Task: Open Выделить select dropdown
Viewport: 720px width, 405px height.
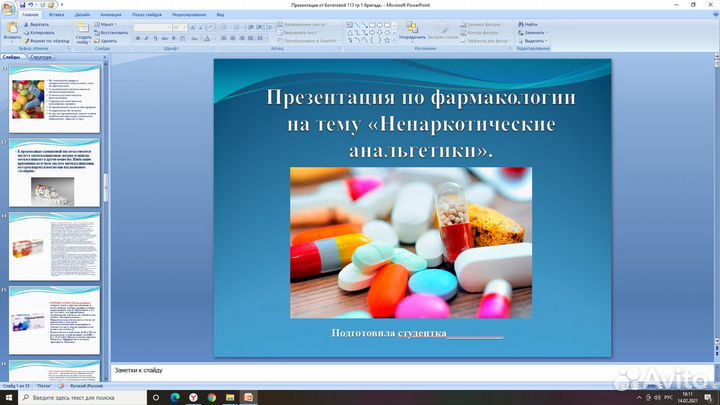Action: point(533,41)
